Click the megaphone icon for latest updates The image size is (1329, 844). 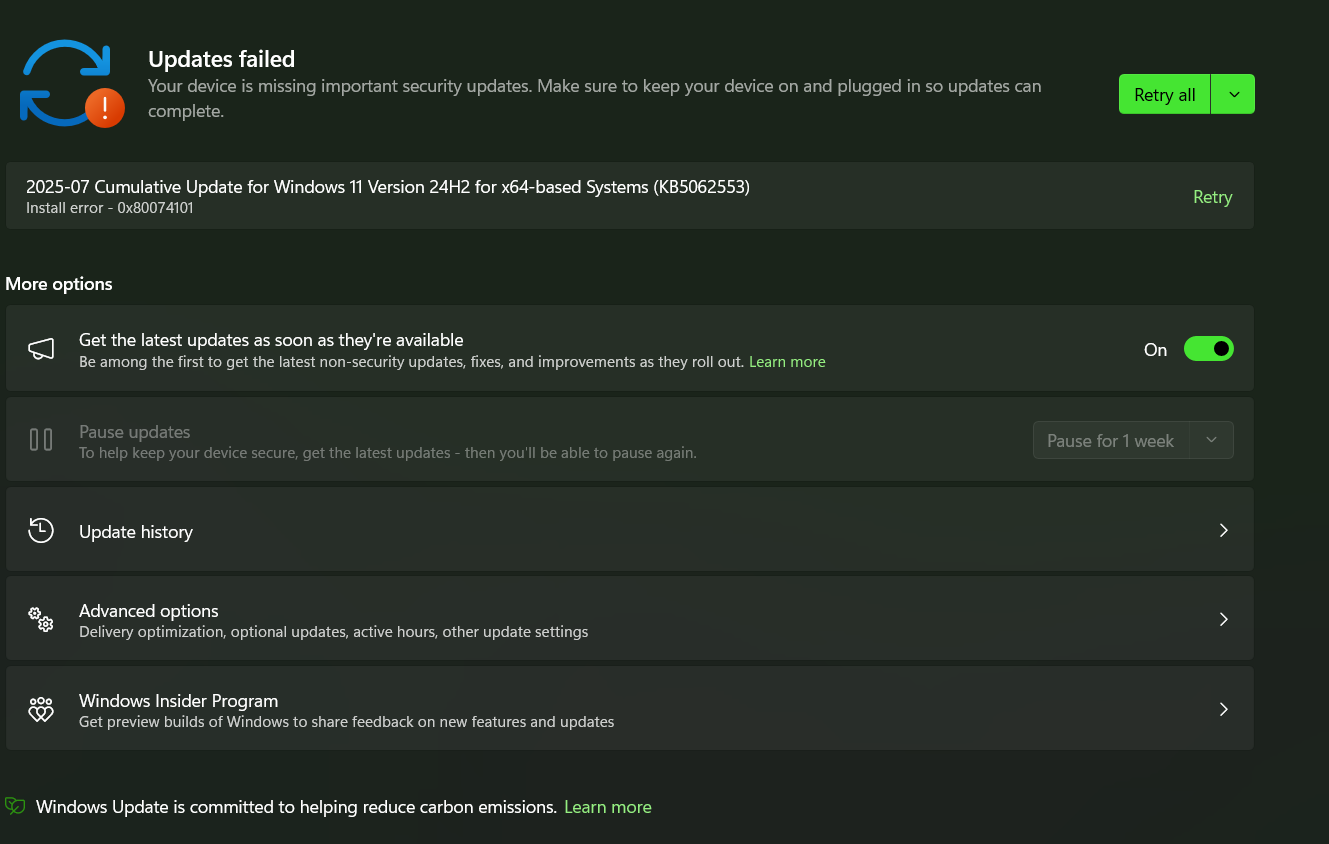(41, 349)
